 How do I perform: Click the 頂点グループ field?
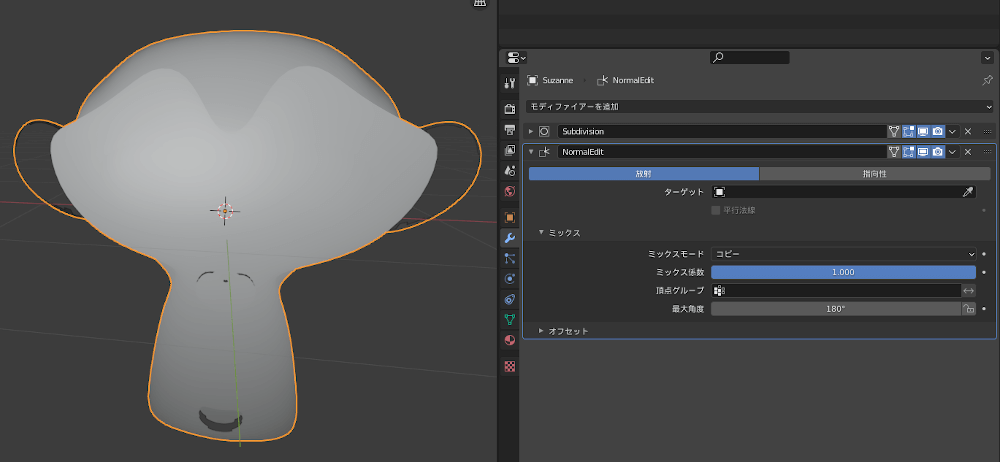pyautogui.click(x=836, y=290)
